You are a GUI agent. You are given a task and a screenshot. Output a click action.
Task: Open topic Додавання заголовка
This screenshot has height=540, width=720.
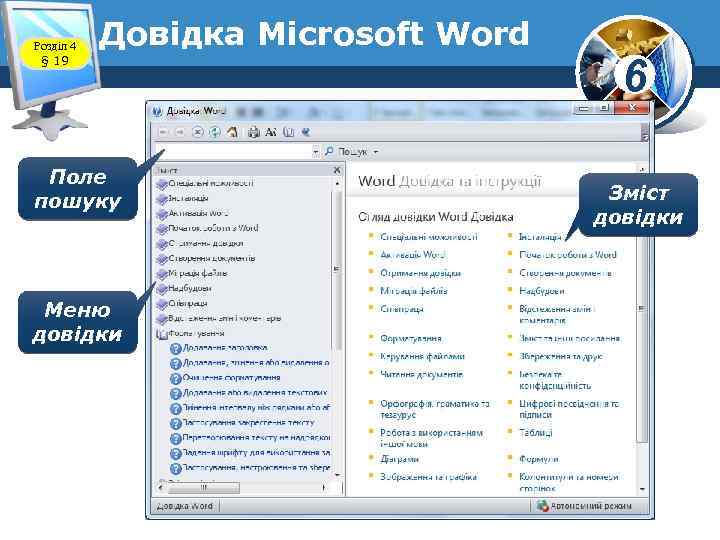219,349
